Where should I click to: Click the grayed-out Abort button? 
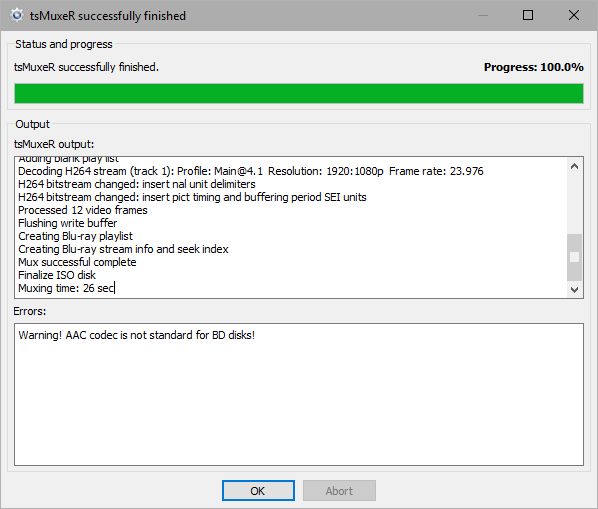coord(339,490)
